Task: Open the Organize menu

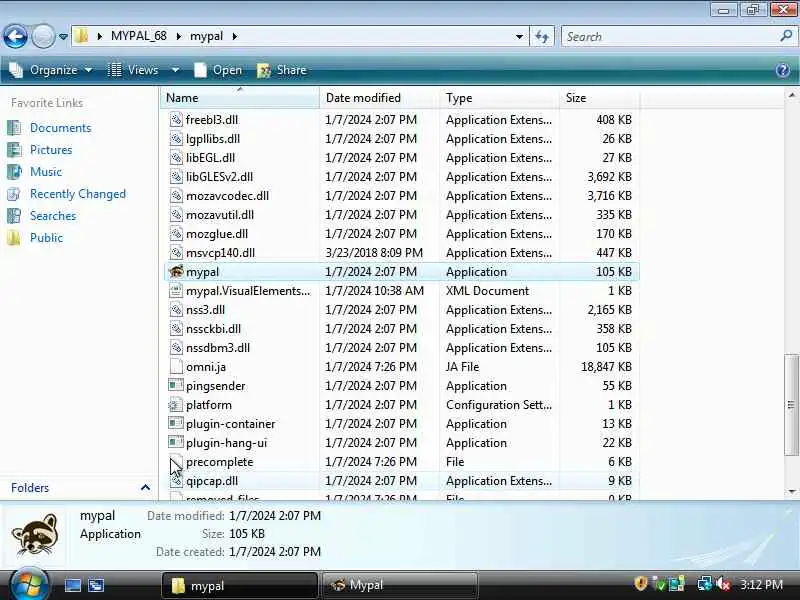Action: click(x=51, y=70)
